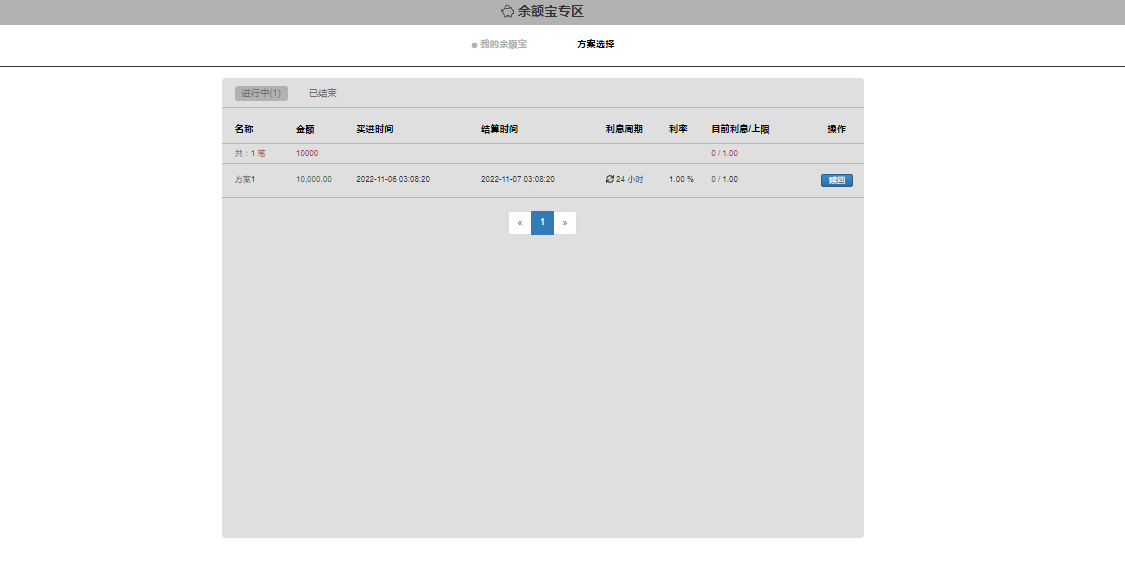Click the 金额 column header
The image size is (1125, 575).
[305, 129]
